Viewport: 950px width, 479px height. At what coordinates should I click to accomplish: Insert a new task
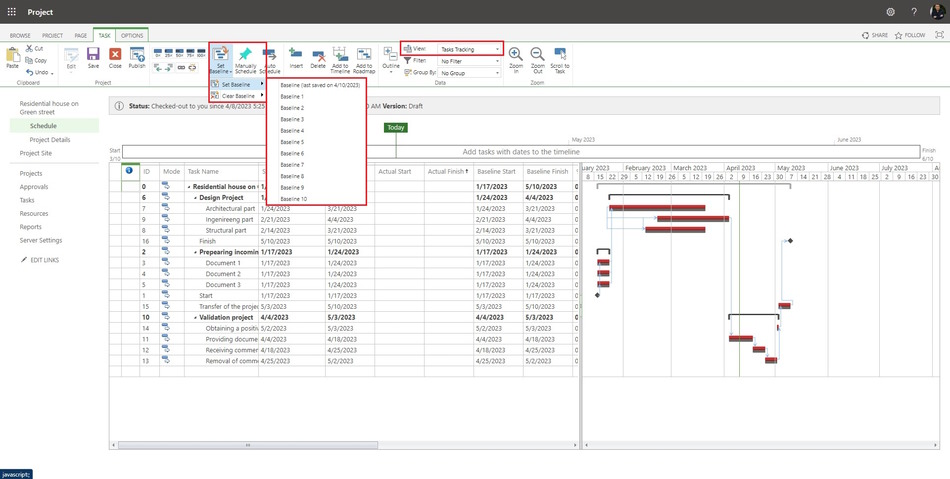[x=296, y=58]
